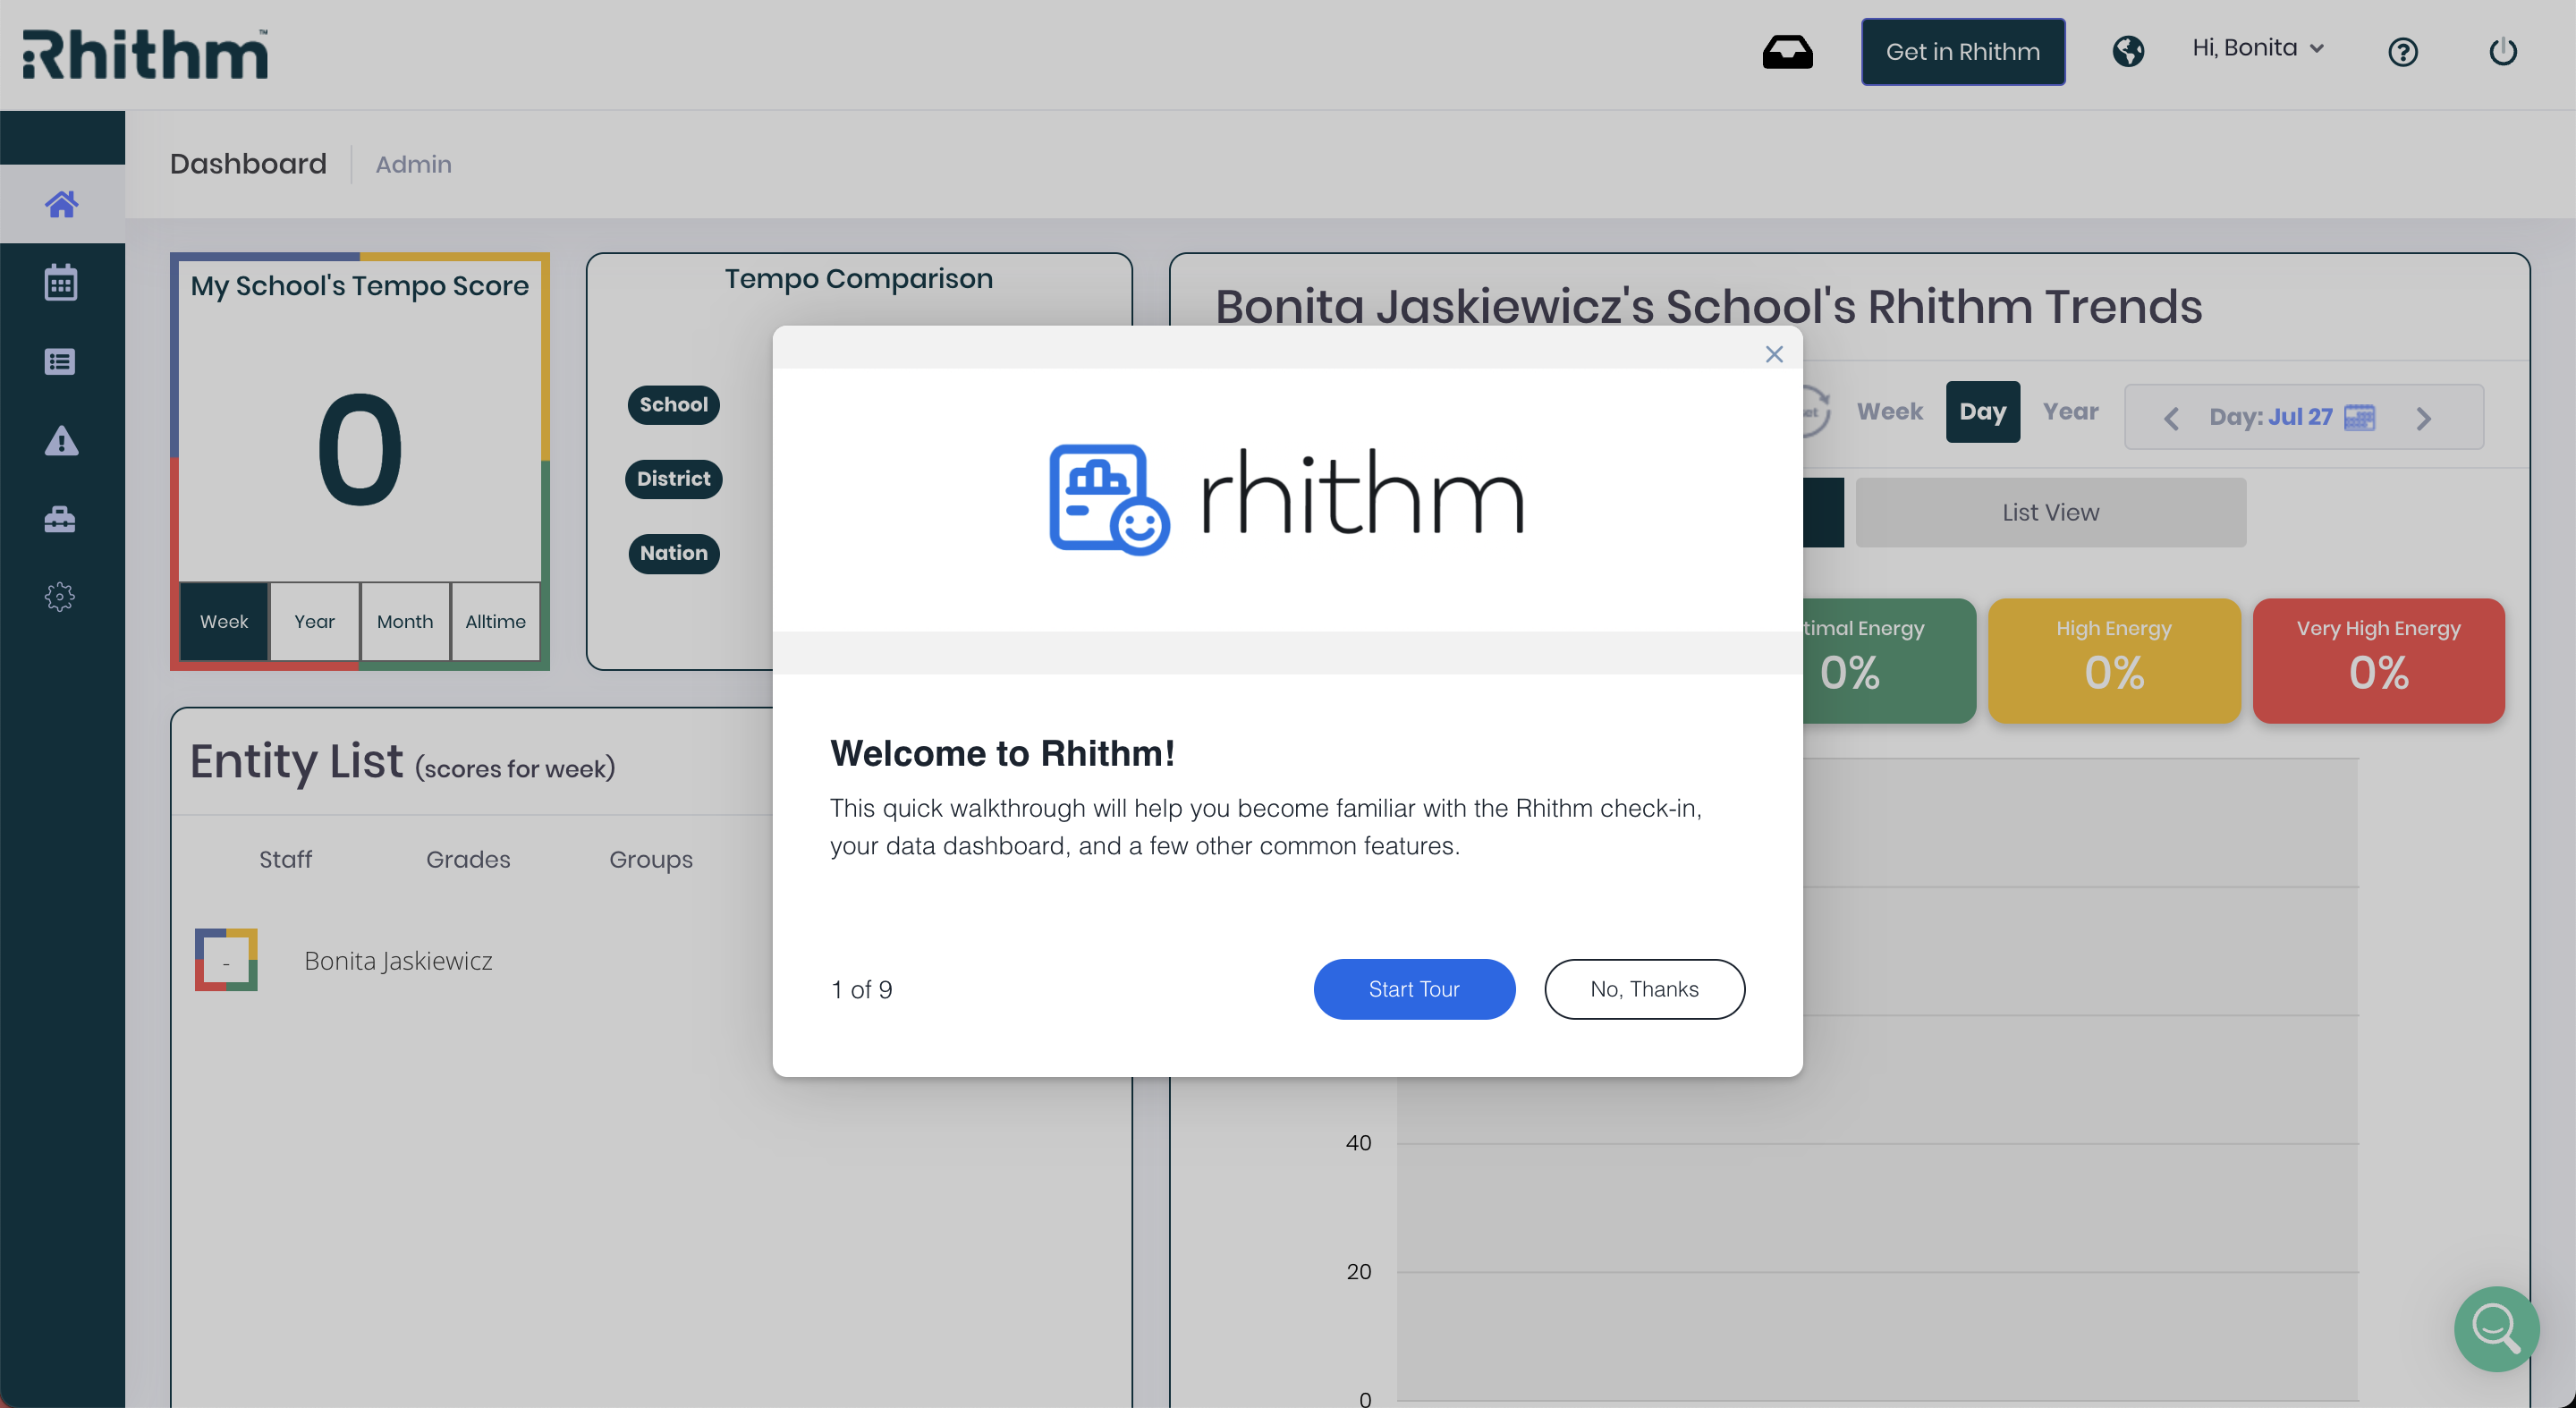Open the settings gear icon in sidebar

(60, 597)
